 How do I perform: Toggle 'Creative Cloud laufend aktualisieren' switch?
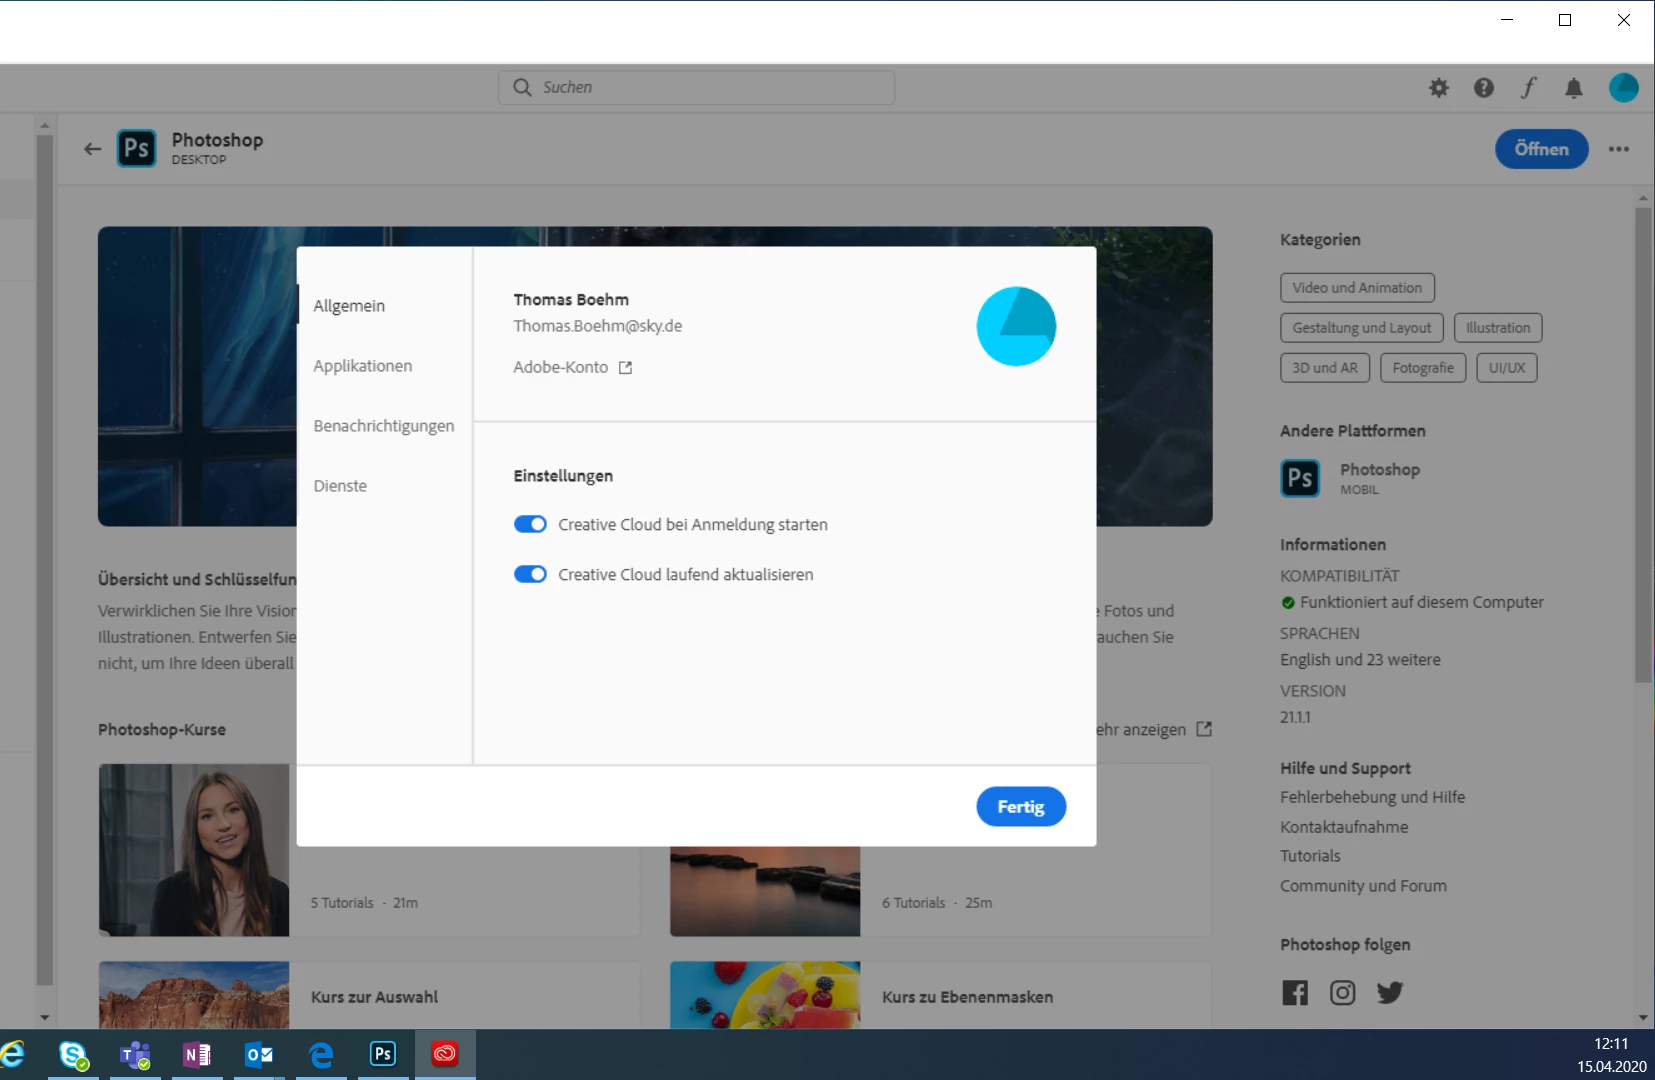(x=530, y=574)
